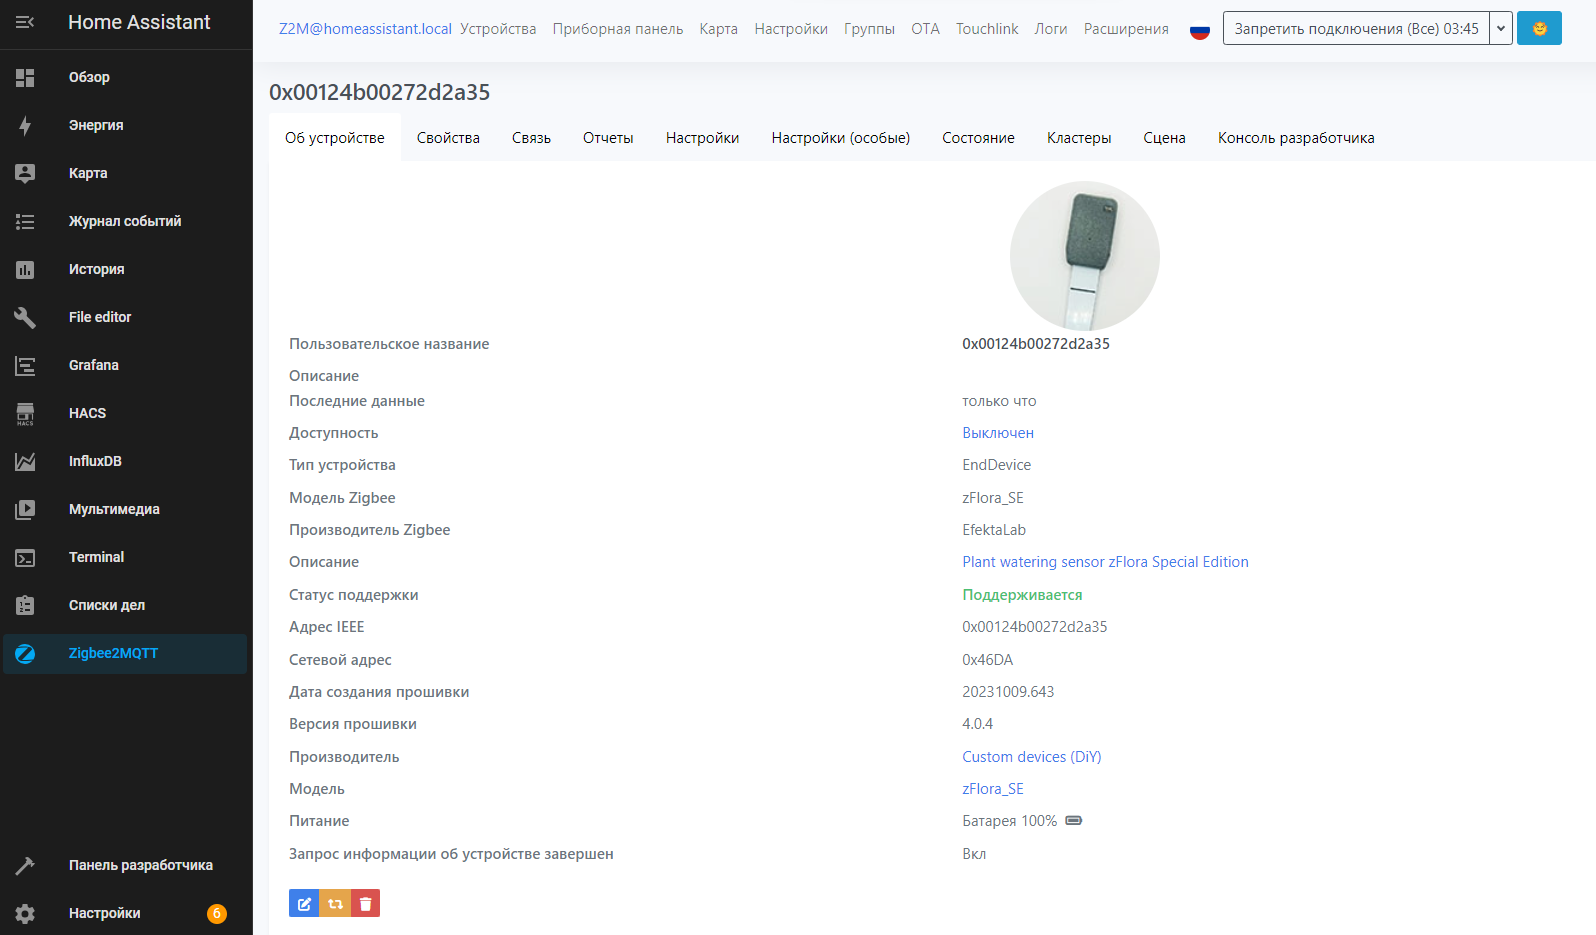Click the Выключен availability link
This screenshot has height=935, width=1596.
pyautogui.click(x=997, y=433)
